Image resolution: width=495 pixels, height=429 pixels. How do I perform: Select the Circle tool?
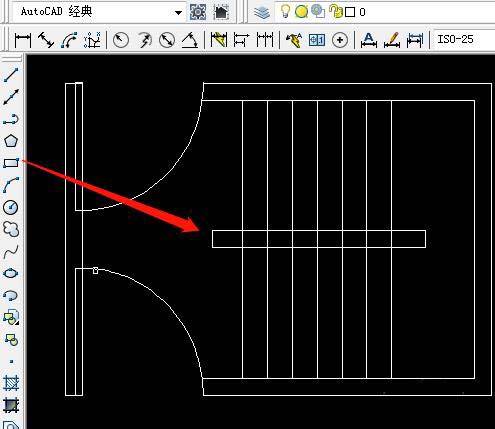coord(11,207)
